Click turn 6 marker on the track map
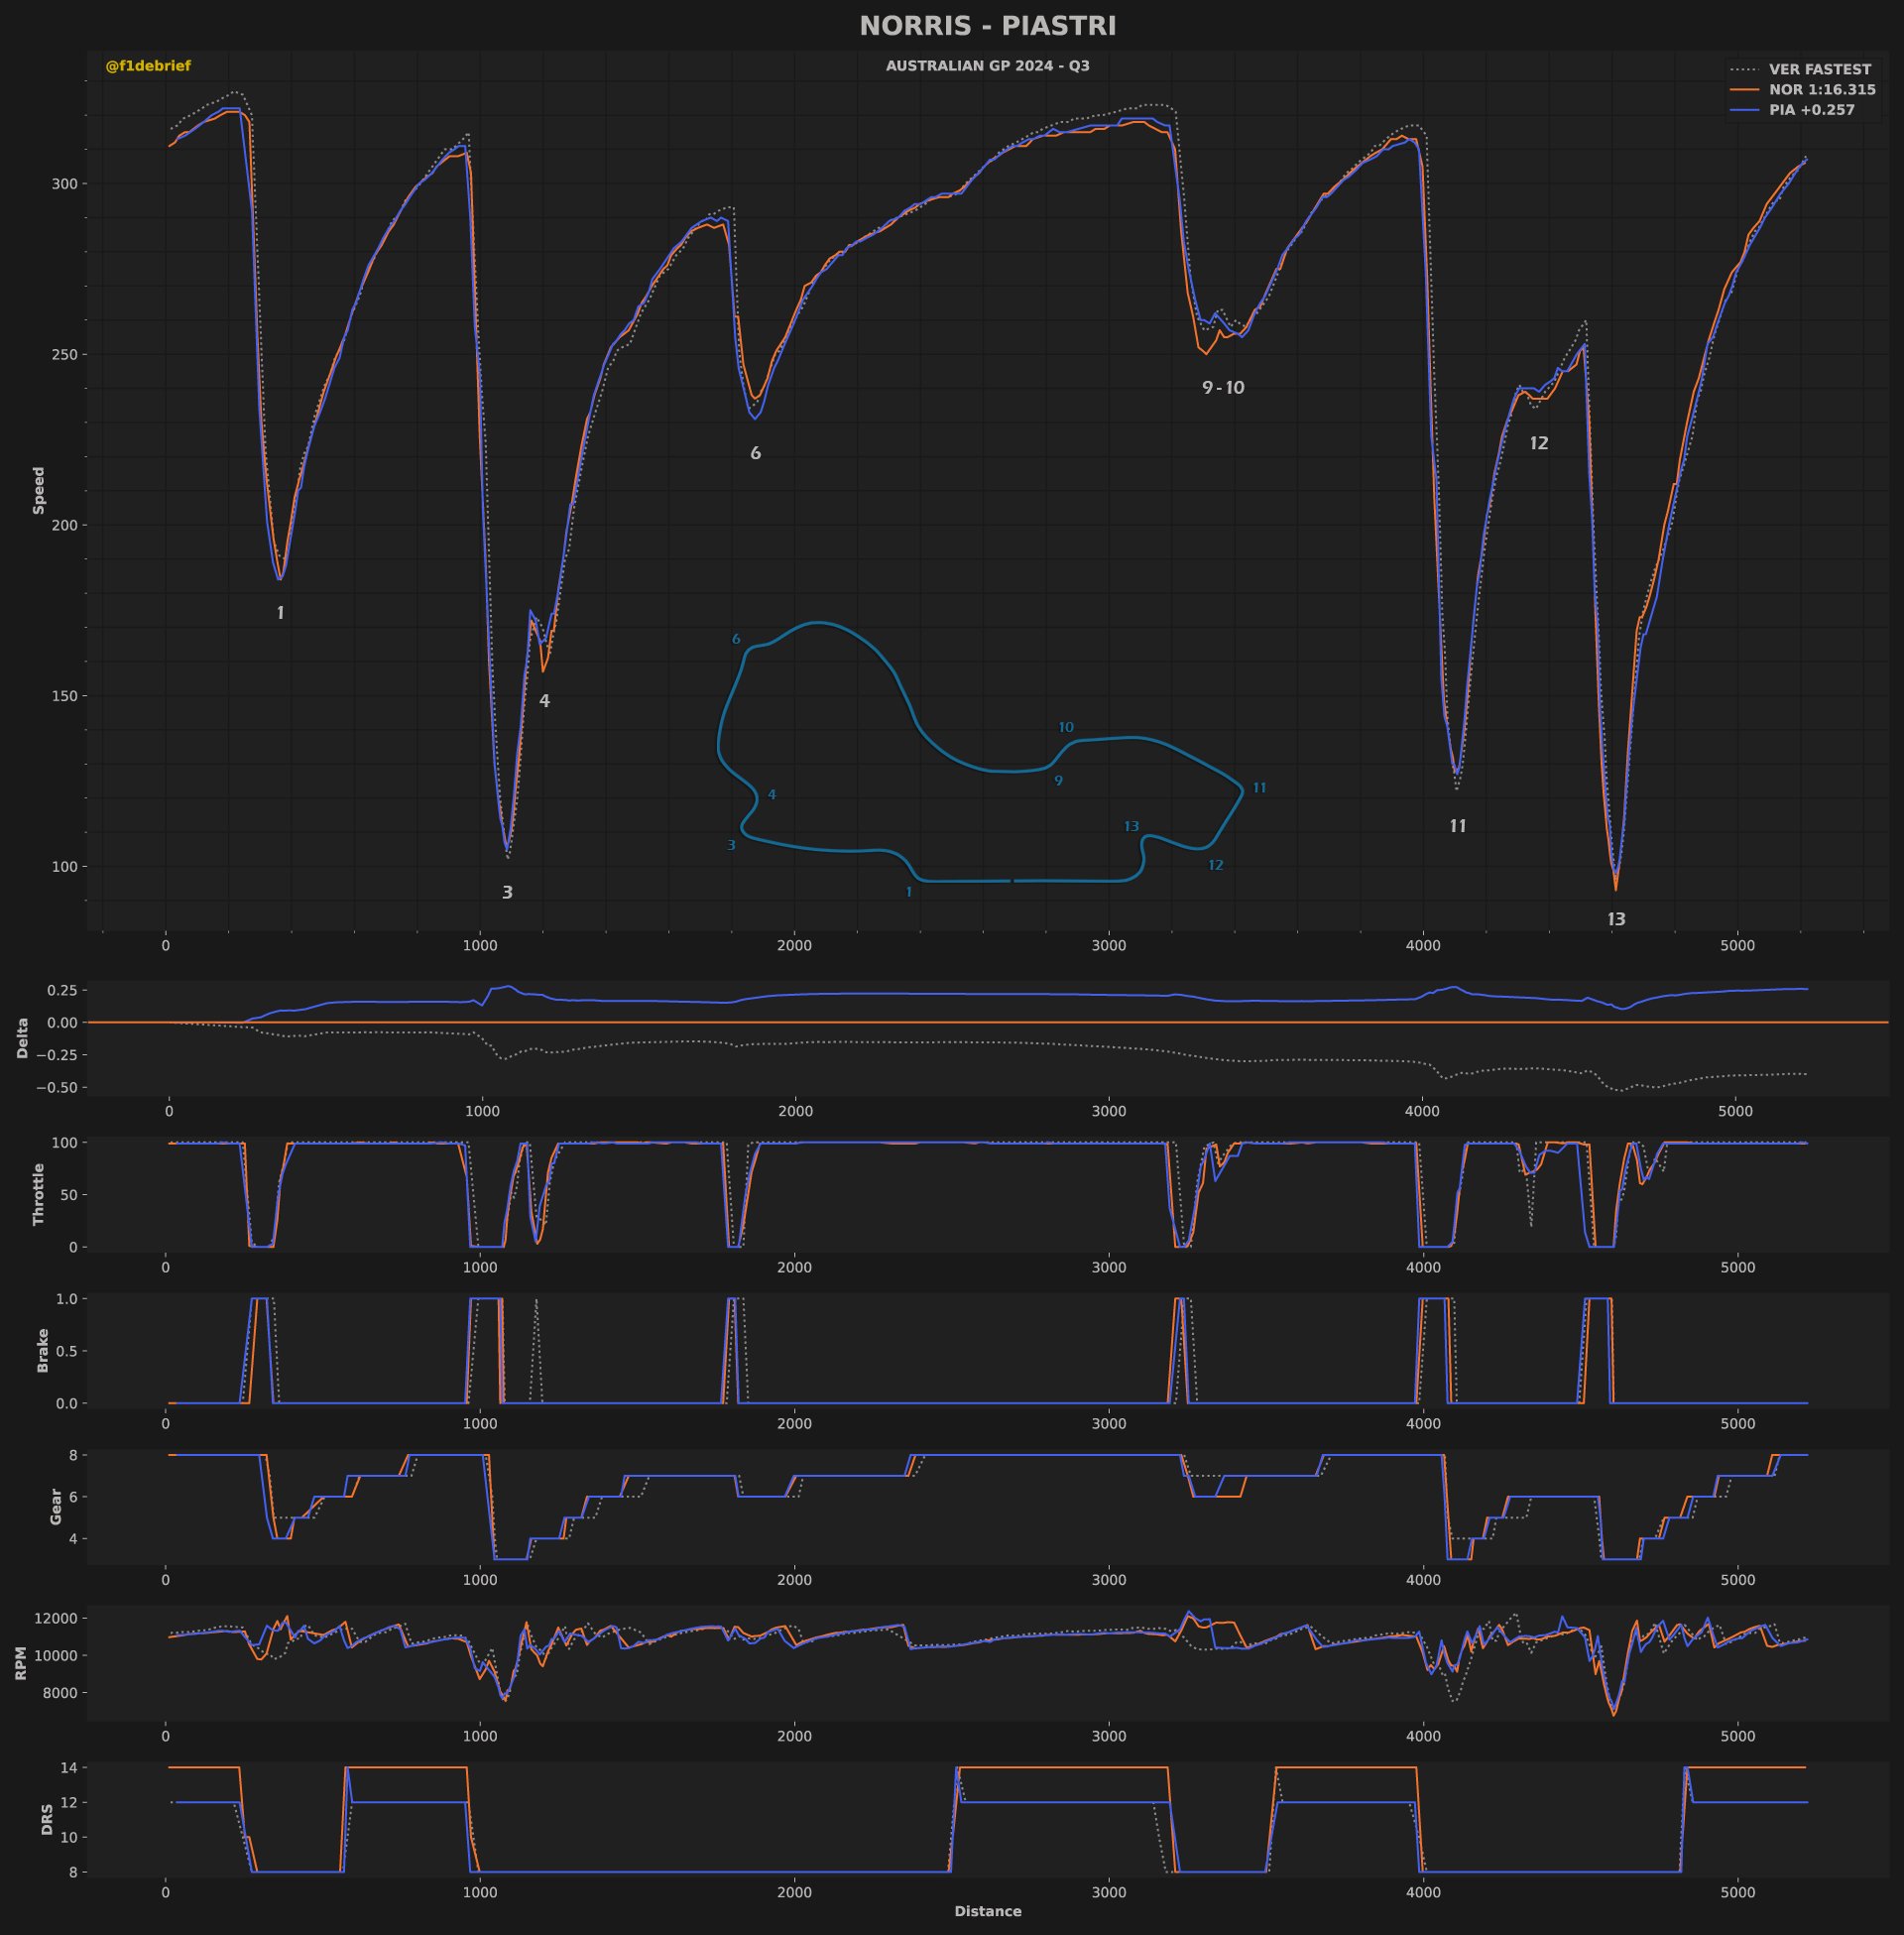This screenshot has width=1904, height=1935. coord(736,639)
